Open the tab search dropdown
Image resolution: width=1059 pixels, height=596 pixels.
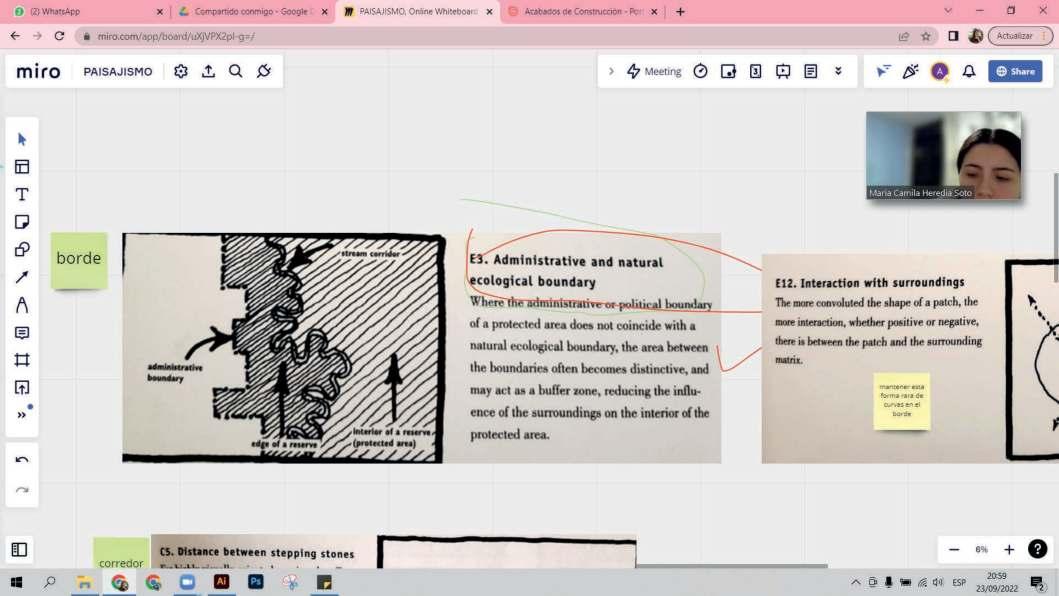[948, 11]
